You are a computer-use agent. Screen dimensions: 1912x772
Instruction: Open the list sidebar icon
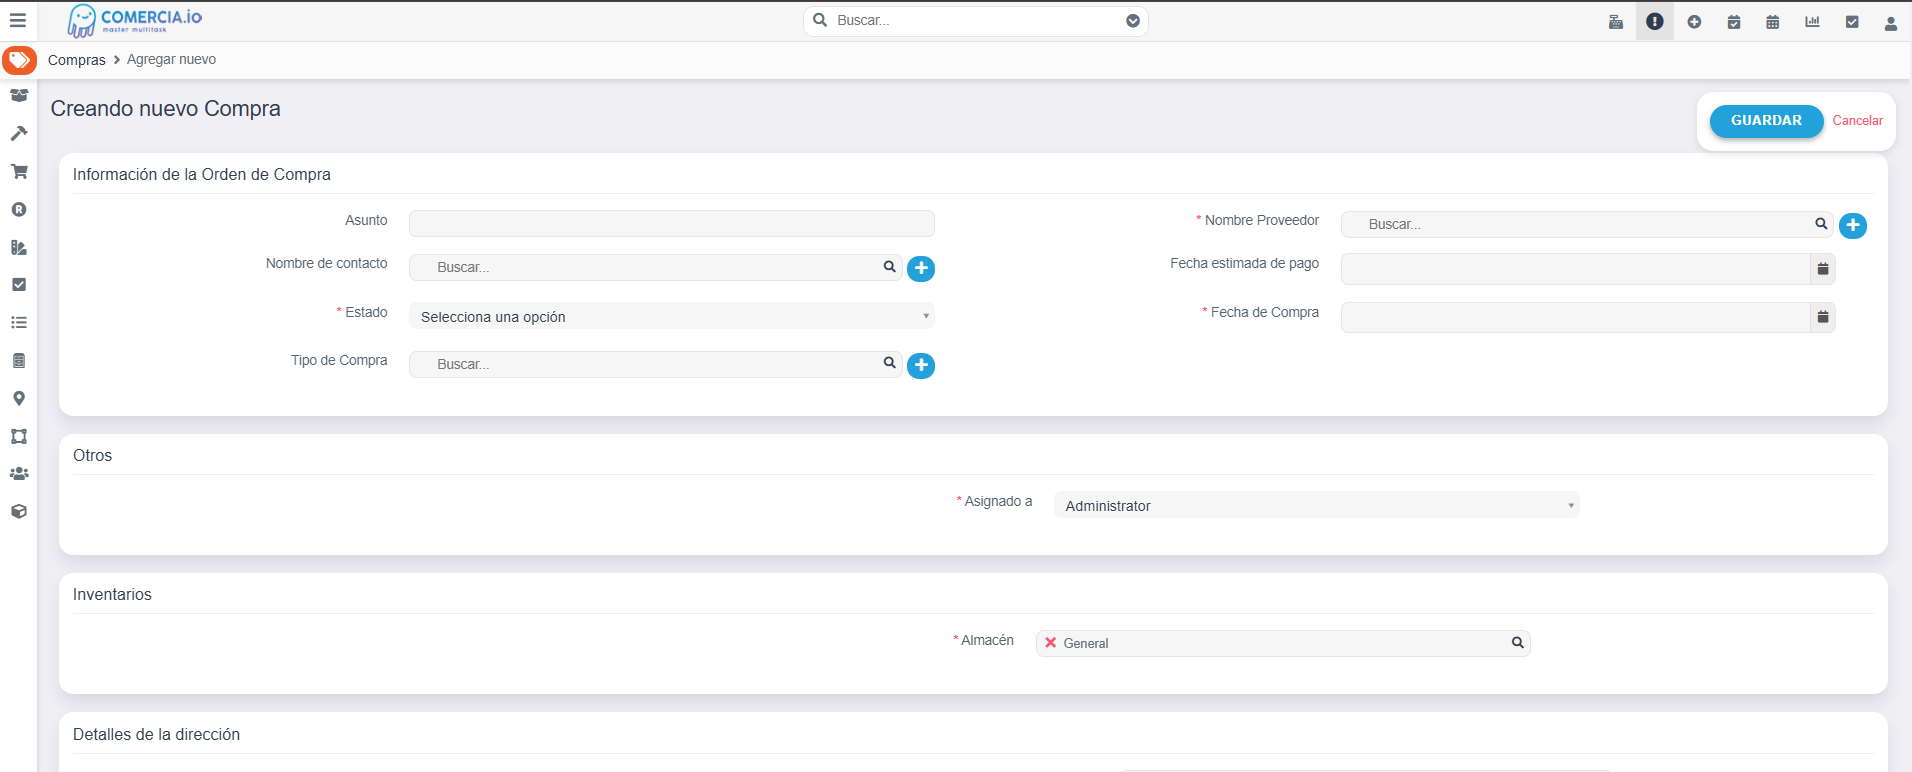(x=19, y=323)
